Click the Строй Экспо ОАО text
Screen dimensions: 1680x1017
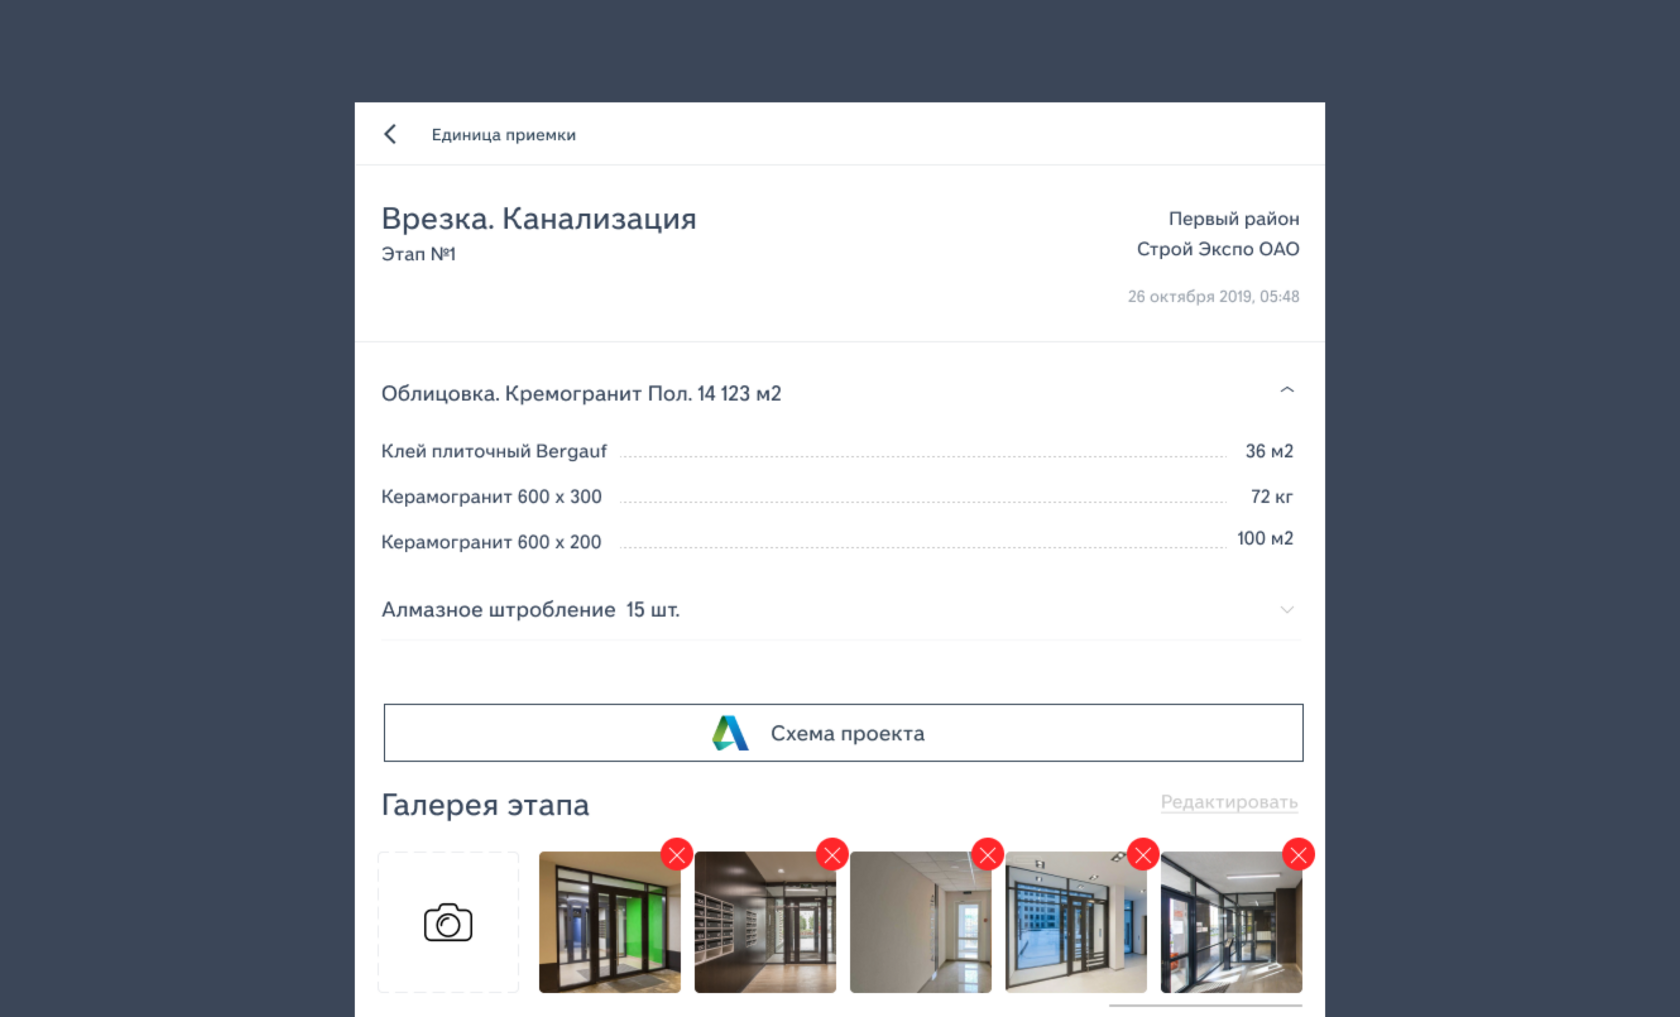coord(1217,249)
